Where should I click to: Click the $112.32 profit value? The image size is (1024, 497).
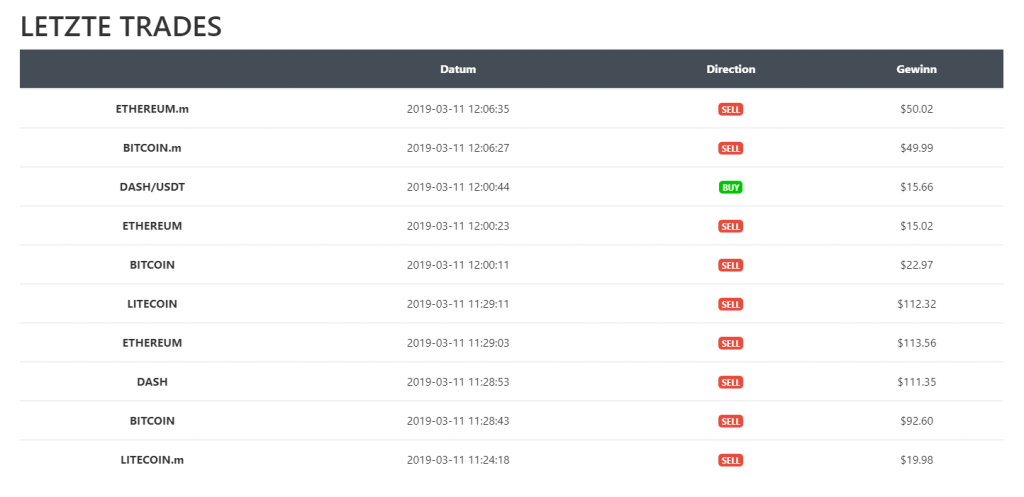(x=916, y=304)
